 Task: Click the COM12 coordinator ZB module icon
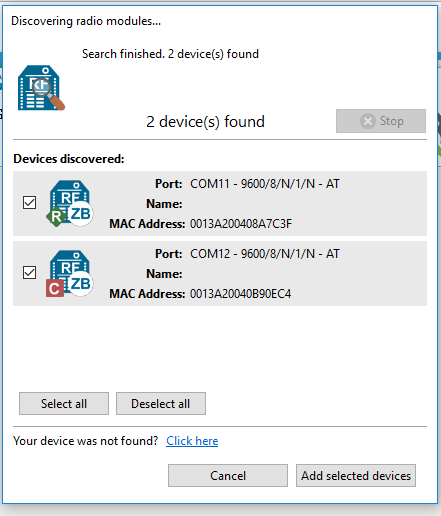click(x=70, y=273)
